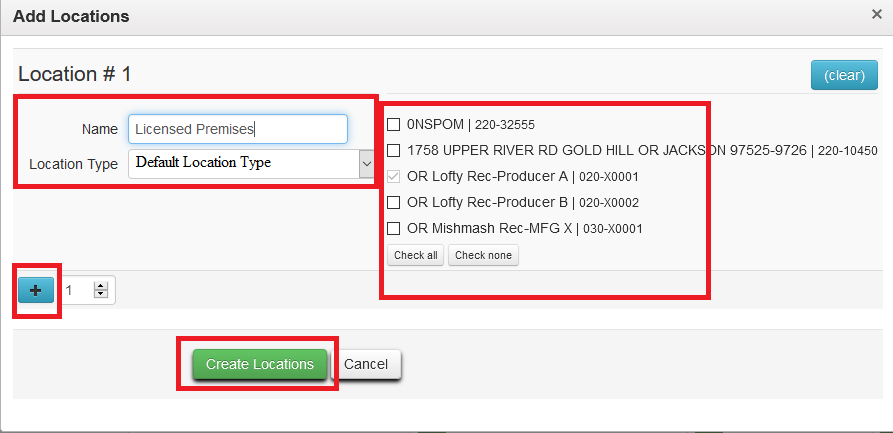Click the green Create Locations button
This screenshot has width=893, height=433.
(259, 365)
